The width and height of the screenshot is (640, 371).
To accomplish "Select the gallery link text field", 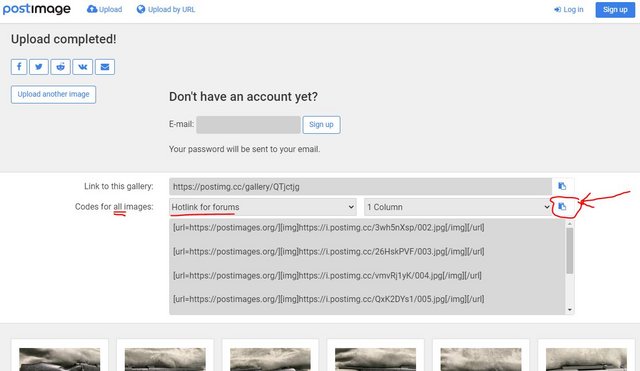I will (x=360, y=187).
